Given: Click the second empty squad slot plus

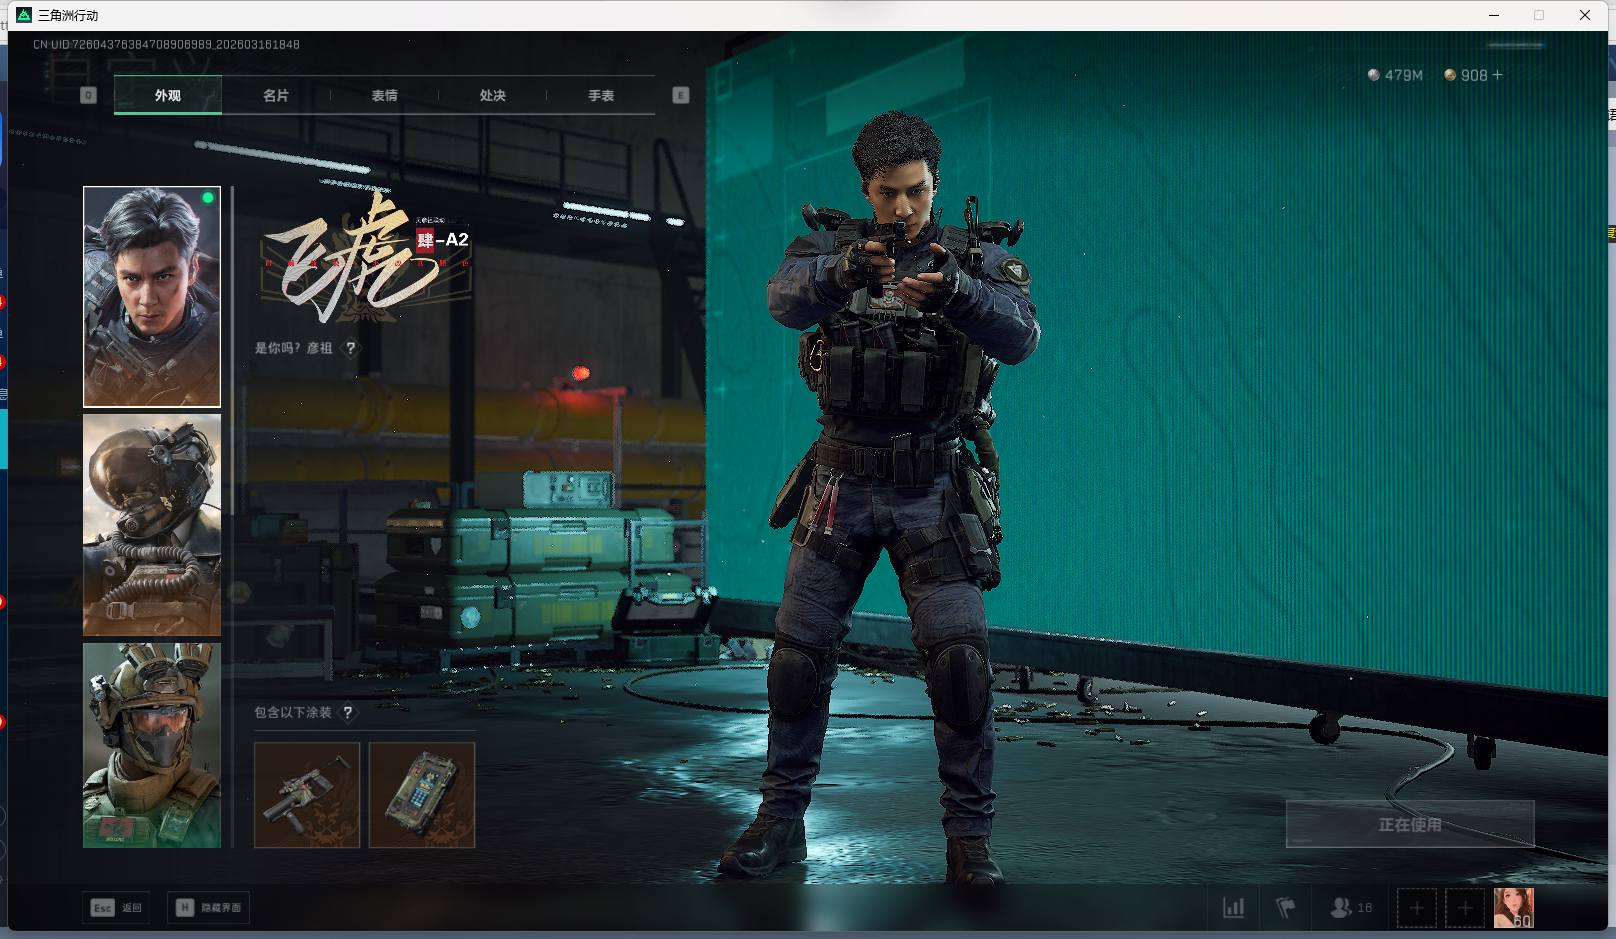Looking at the screenshot, I should [x=1465, y=908].
